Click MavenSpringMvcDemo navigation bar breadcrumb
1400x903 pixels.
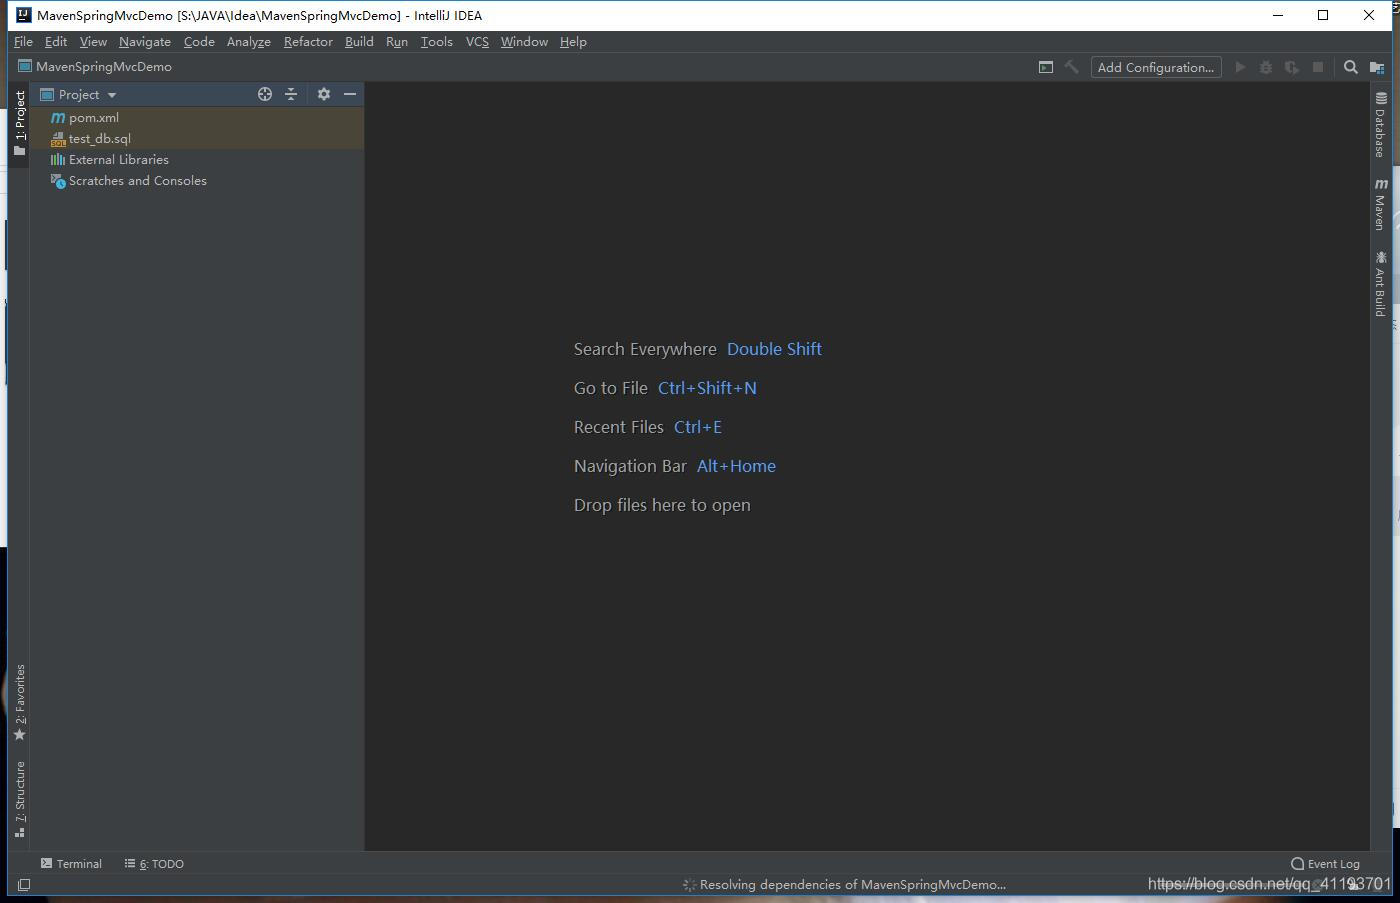tap(95, 67)
